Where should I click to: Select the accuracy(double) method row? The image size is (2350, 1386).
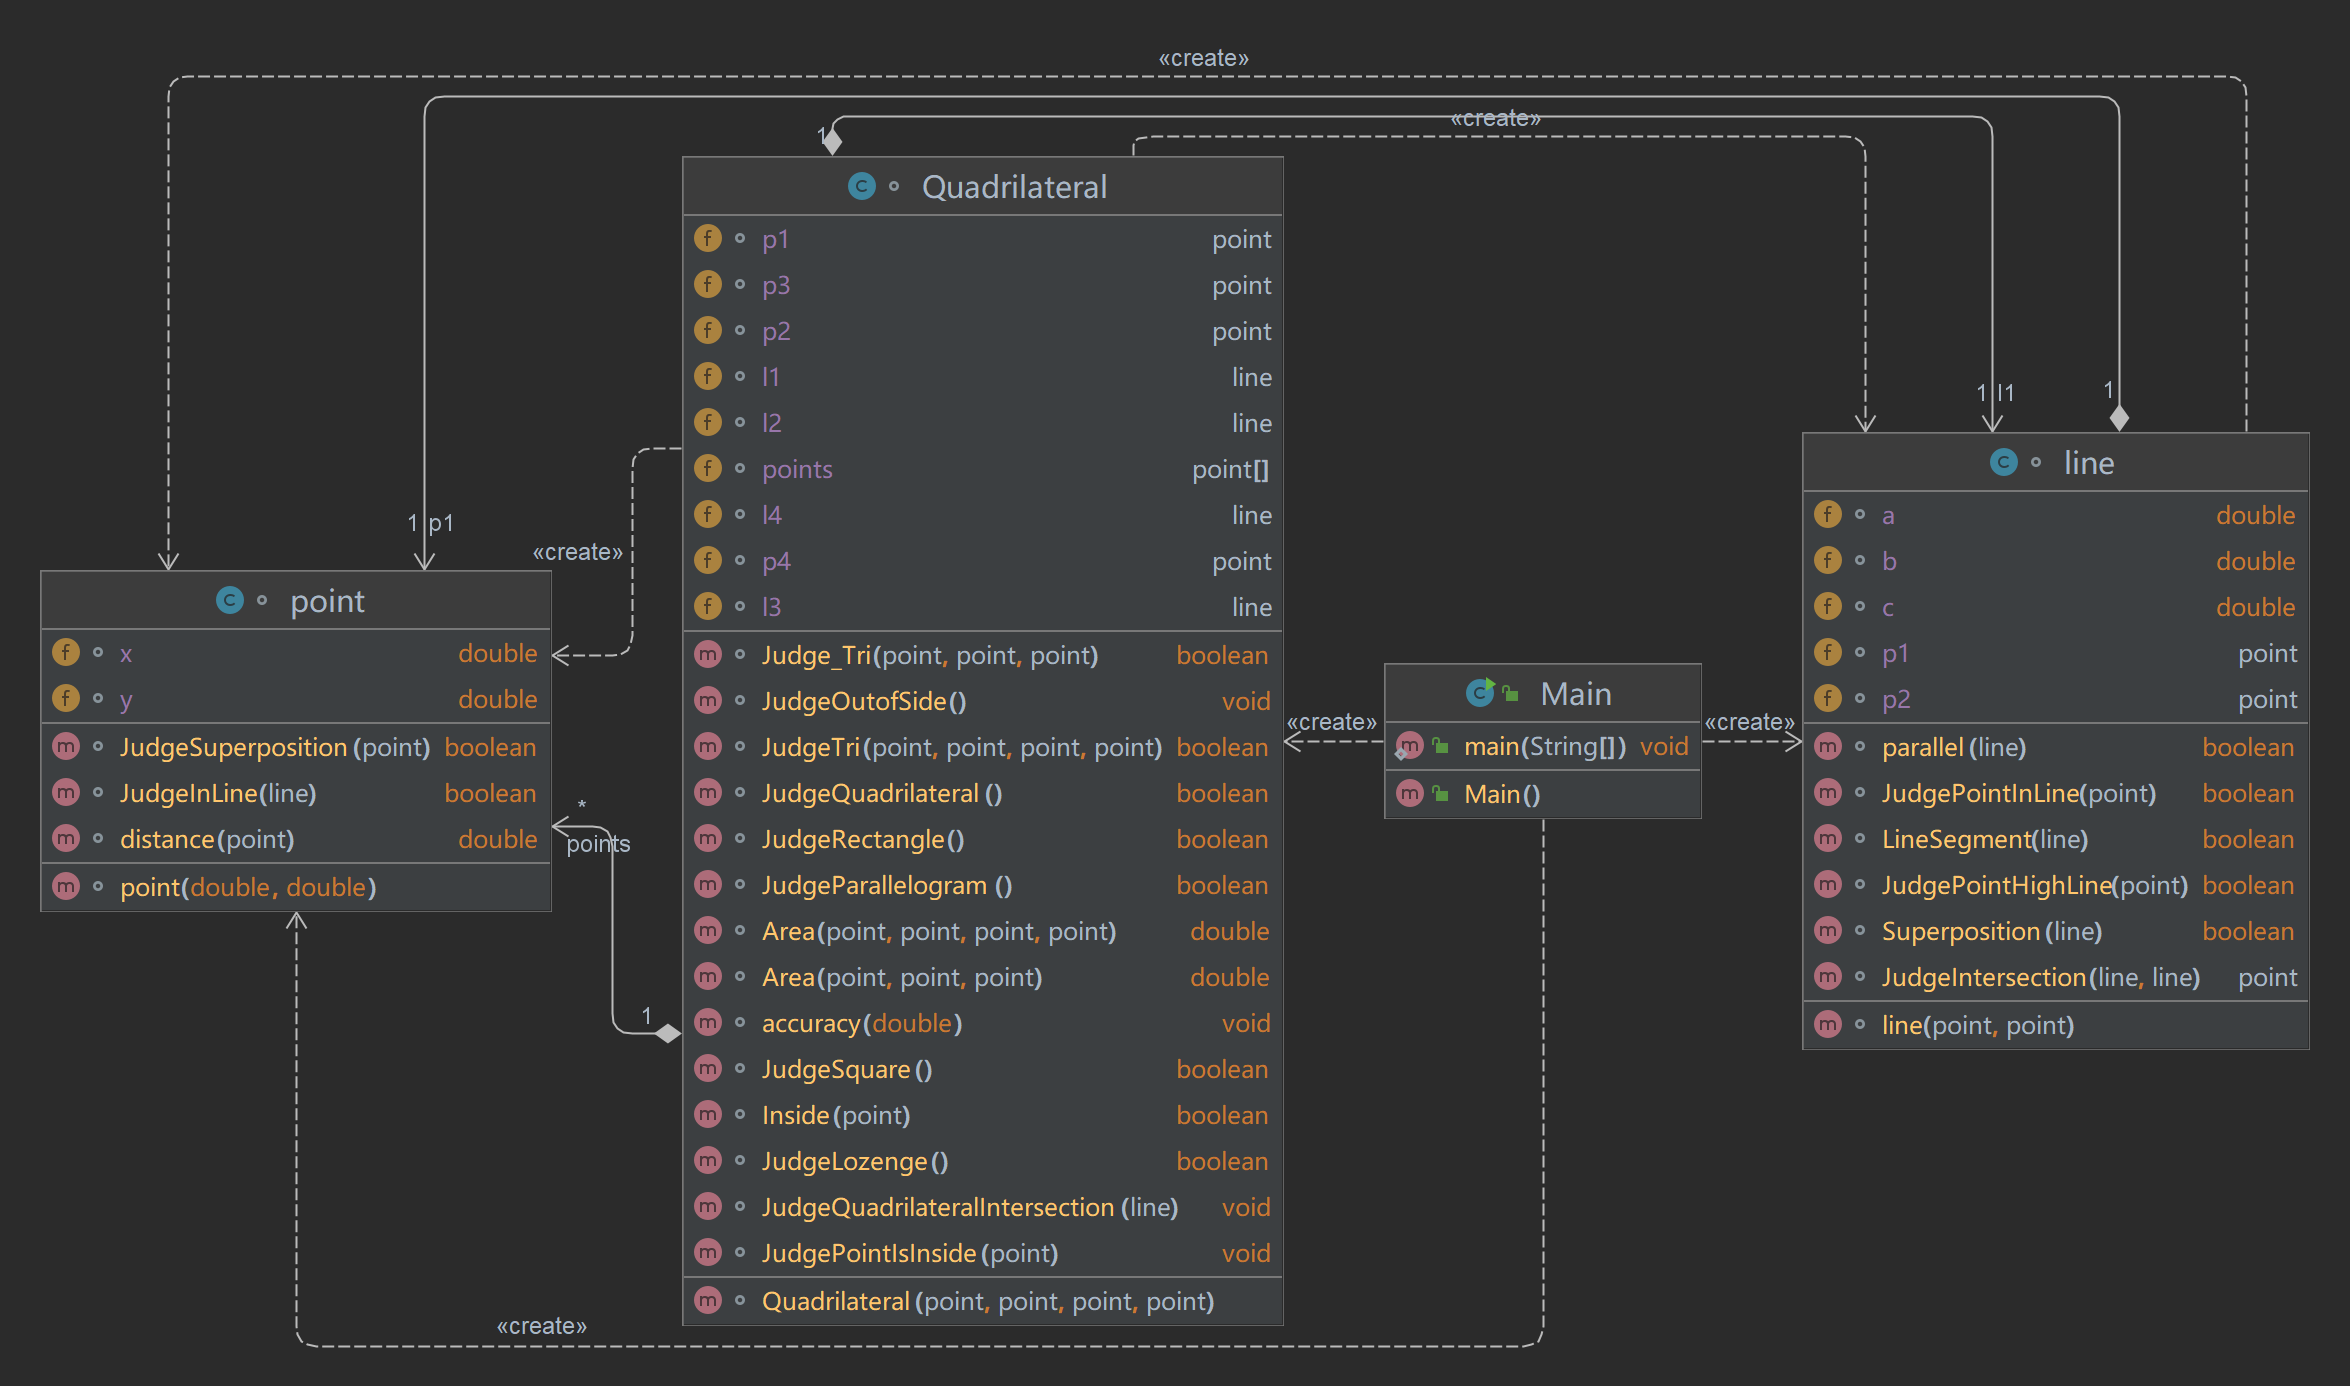861,1023
